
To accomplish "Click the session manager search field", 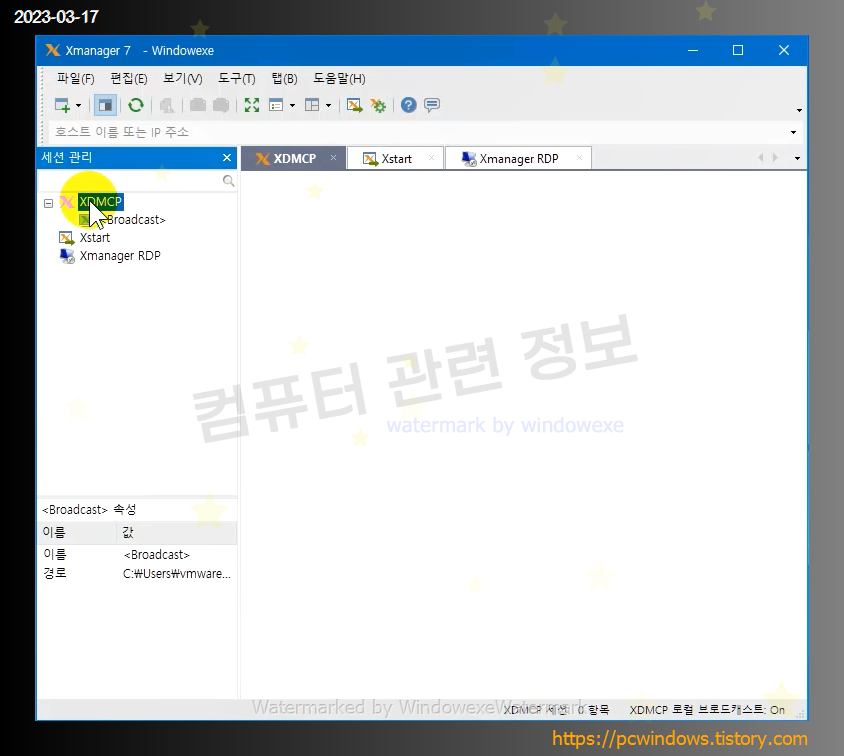I will tap(130, 181).
